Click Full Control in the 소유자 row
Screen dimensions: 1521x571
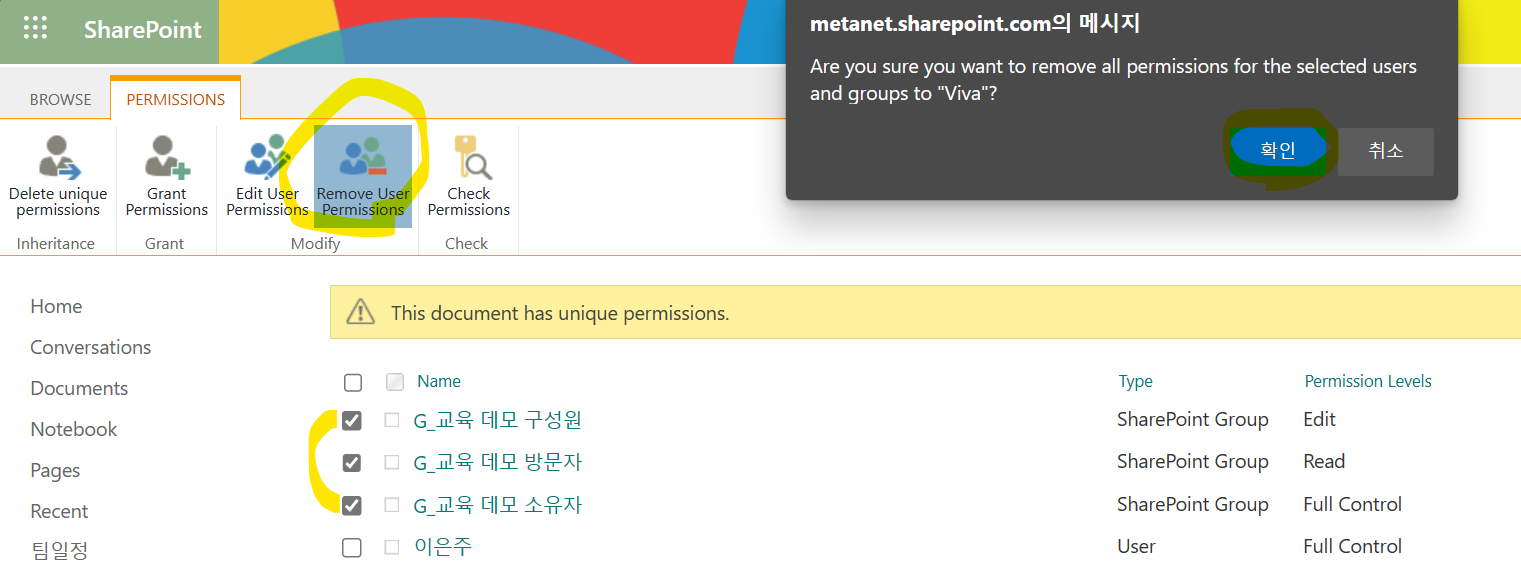pyautogui.click(x=1353, y=504)
